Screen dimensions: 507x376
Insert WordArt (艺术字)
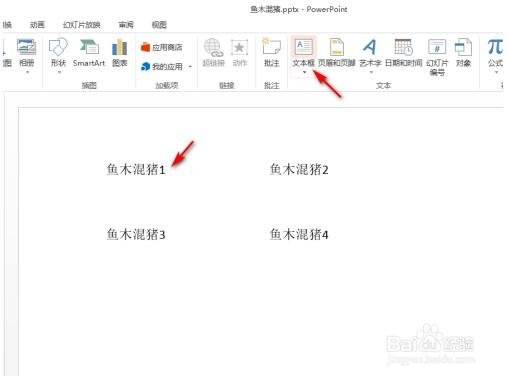point(370,53)
